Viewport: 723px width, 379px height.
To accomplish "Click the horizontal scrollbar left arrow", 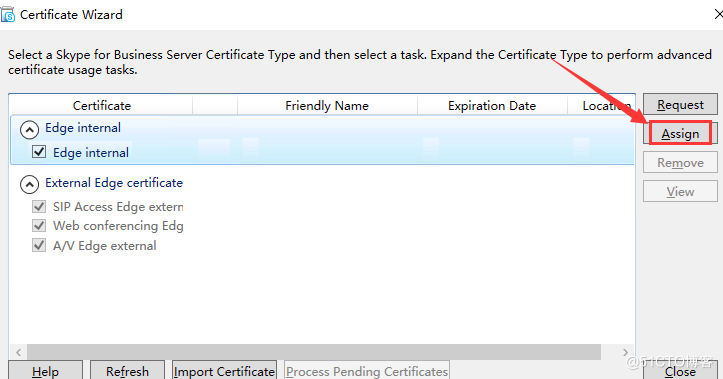I will 18,352.
